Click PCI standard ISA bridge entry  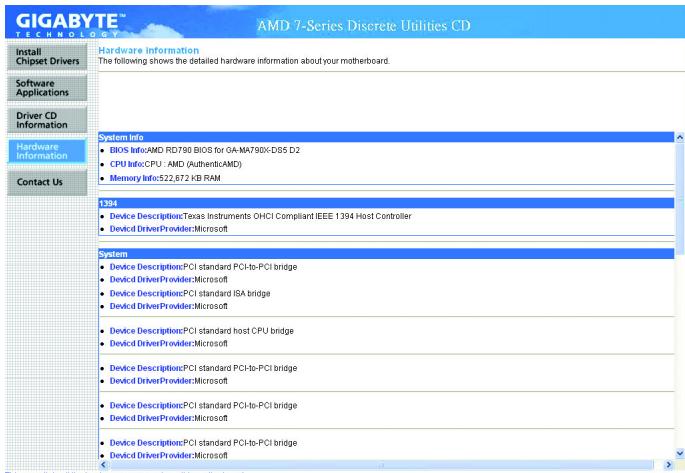(190, 293)
